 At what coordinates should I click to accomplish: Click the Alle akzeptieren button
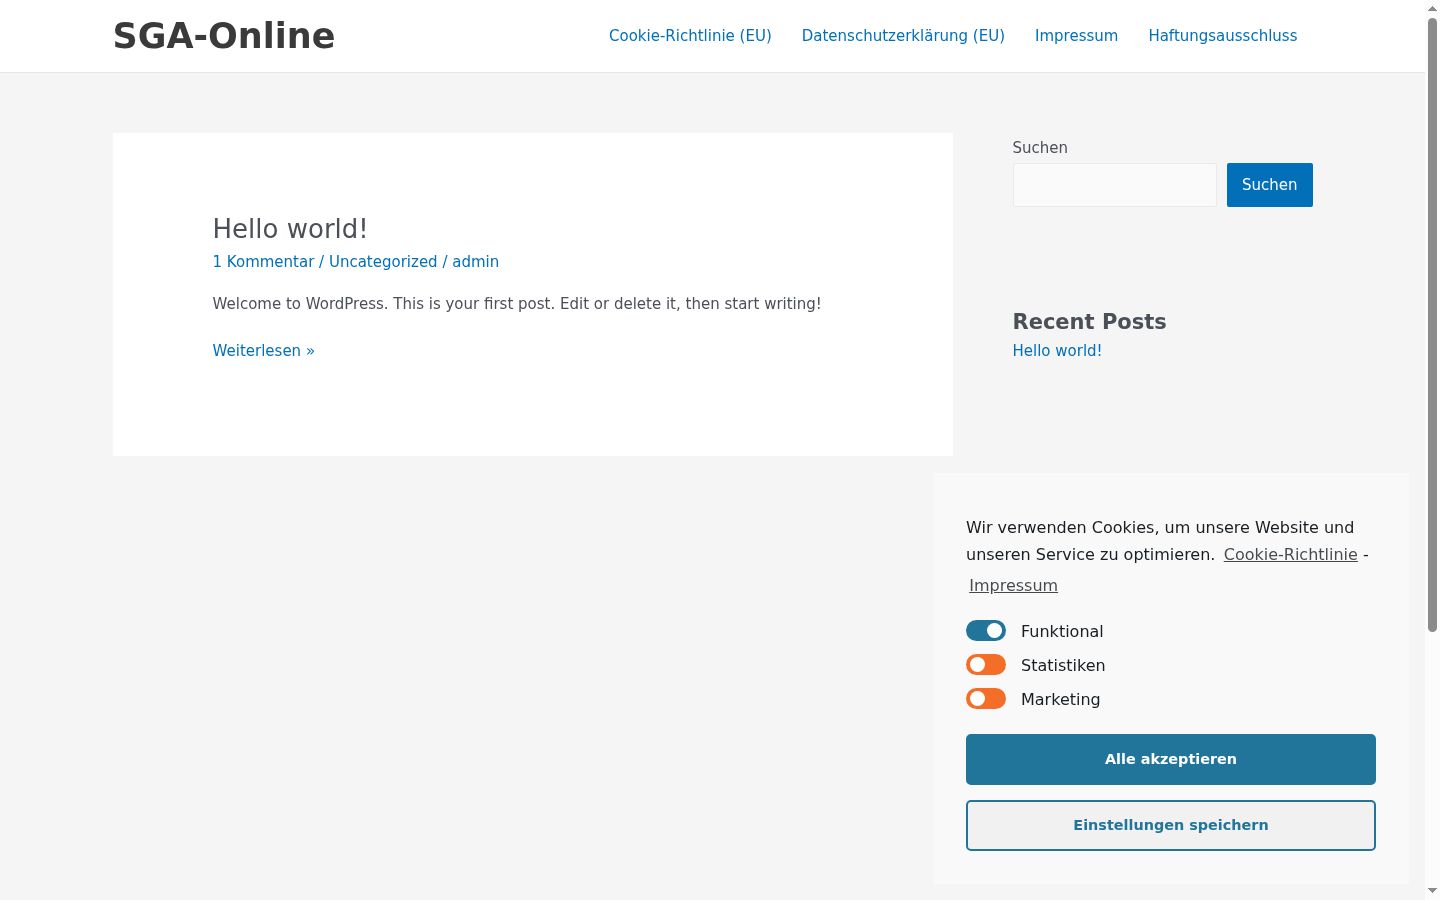tap(1171, 759)
